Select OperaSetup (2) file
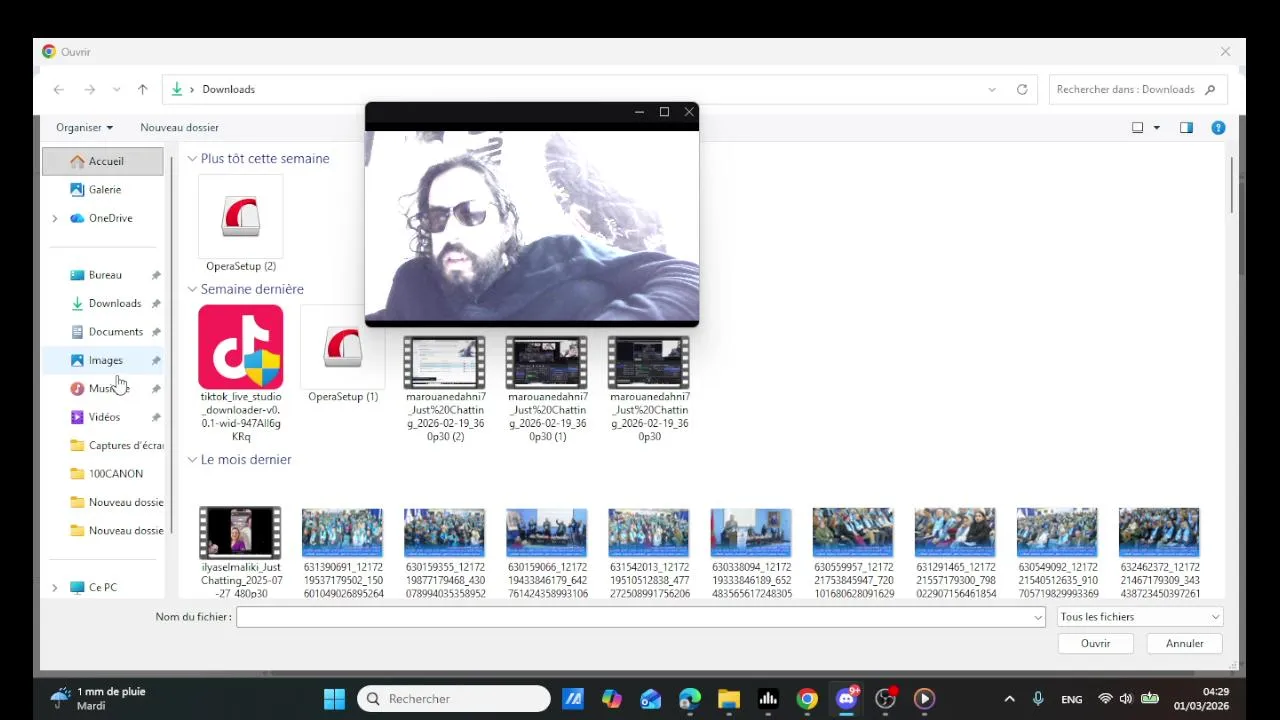1280x720 pixels. pyautogui.click(x=241, y=224)
